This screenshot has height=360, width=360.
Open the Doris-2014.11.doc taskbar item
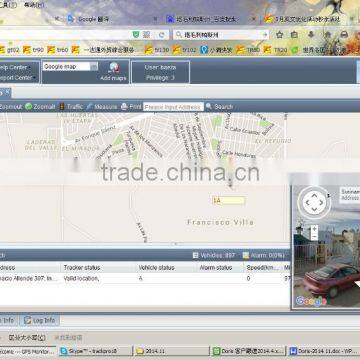[x=324, y=351]
